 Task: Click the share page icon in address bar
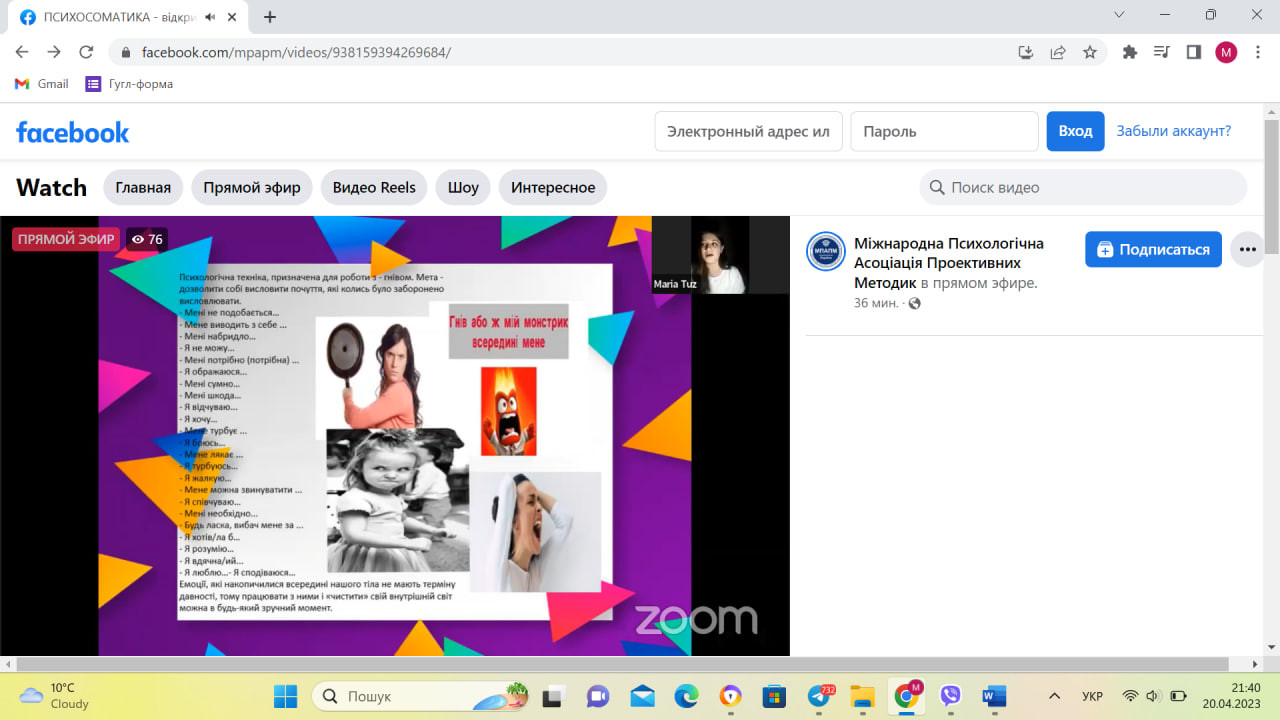(1058, 53)
